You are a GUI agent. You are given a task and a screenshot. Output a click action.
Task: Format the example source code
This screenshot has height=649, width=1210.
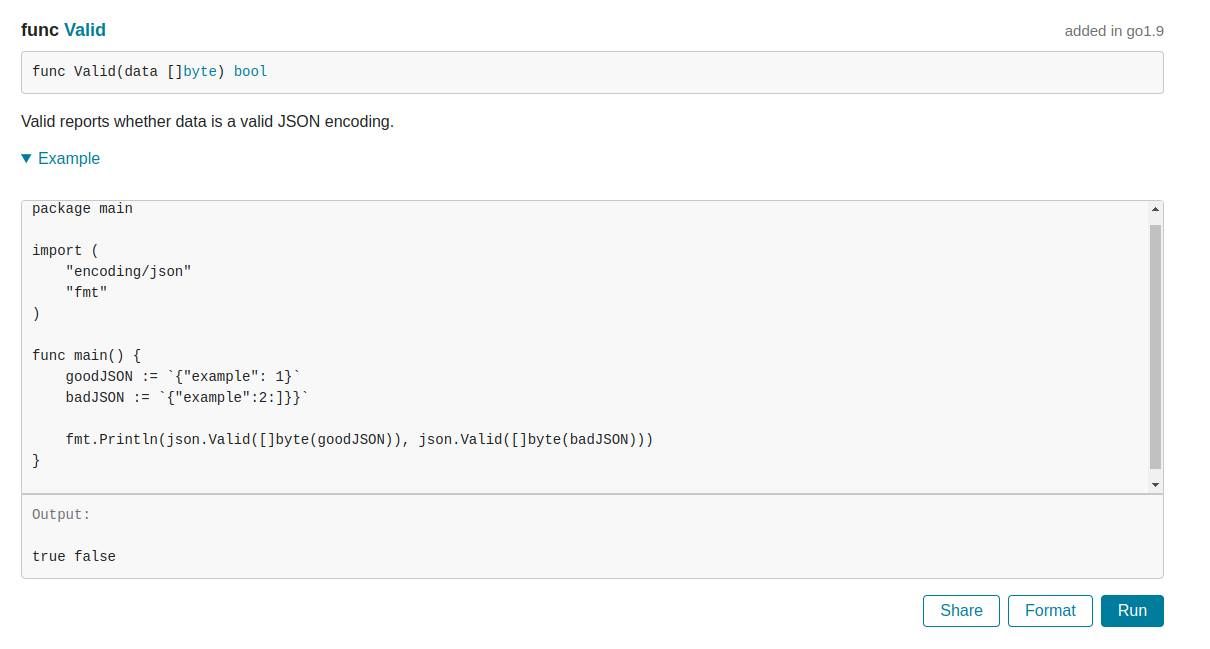[x=1050, y=610]
